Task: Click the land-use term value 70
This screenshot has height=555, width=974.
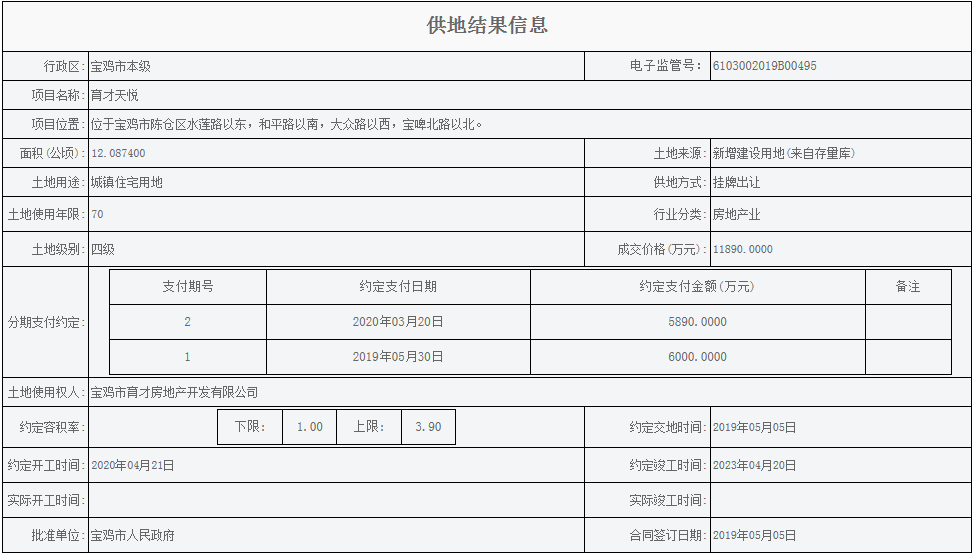Action: click(98, 214)
